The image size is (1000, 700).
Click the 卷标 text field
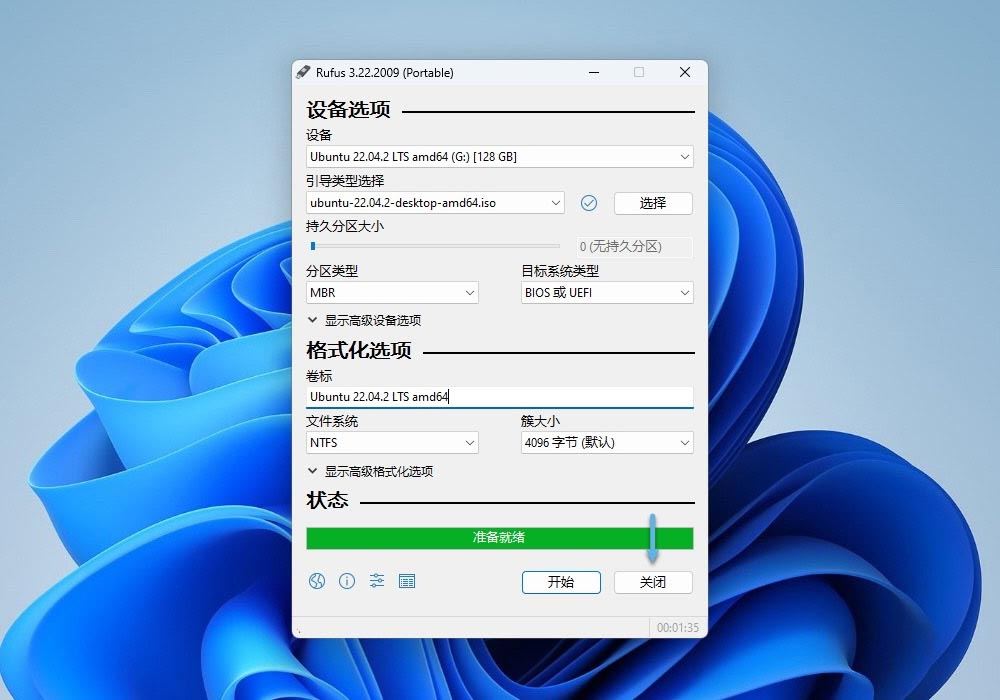[x=499, y=397]
